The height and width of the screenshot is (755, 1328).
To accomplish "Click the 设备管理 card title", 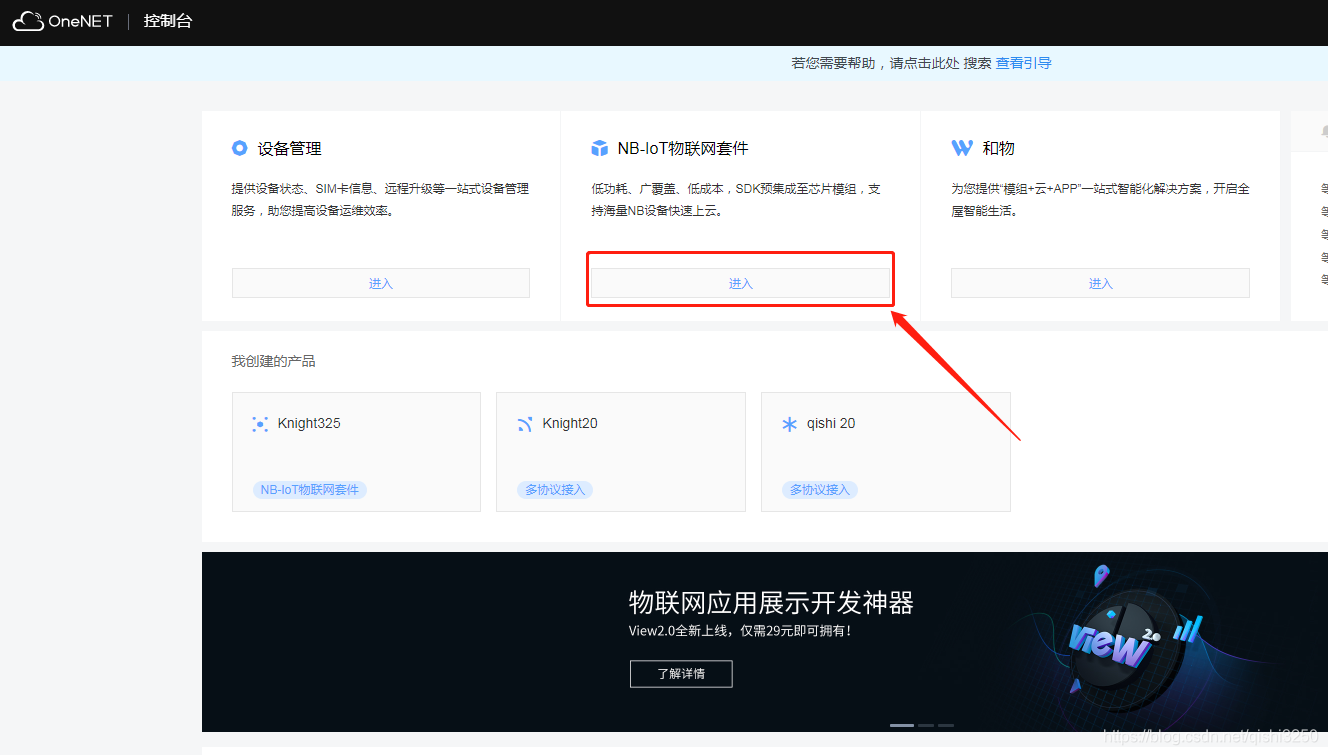I will pos(290,148).
